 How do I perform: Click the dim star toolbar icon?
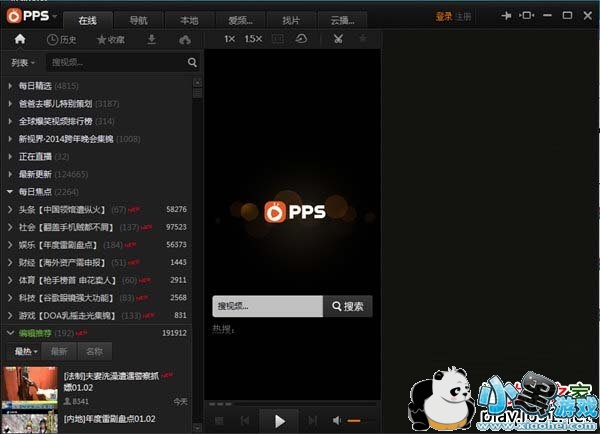[x=363, y=38]
